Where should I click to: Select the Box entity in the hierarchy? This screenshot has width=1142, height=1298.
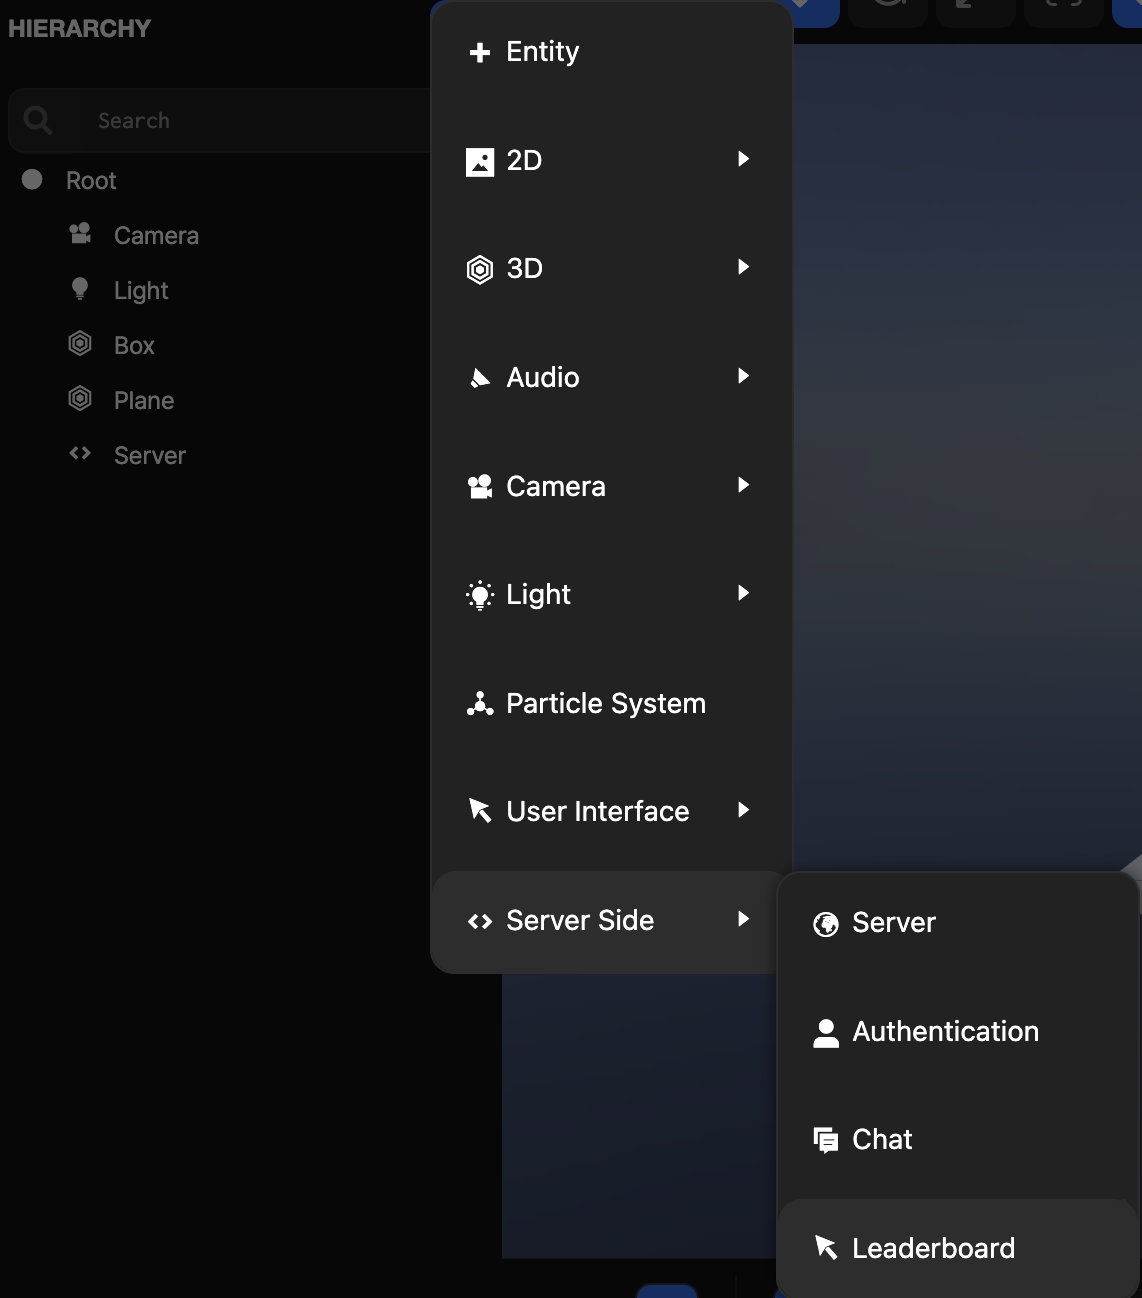point(132,344)
